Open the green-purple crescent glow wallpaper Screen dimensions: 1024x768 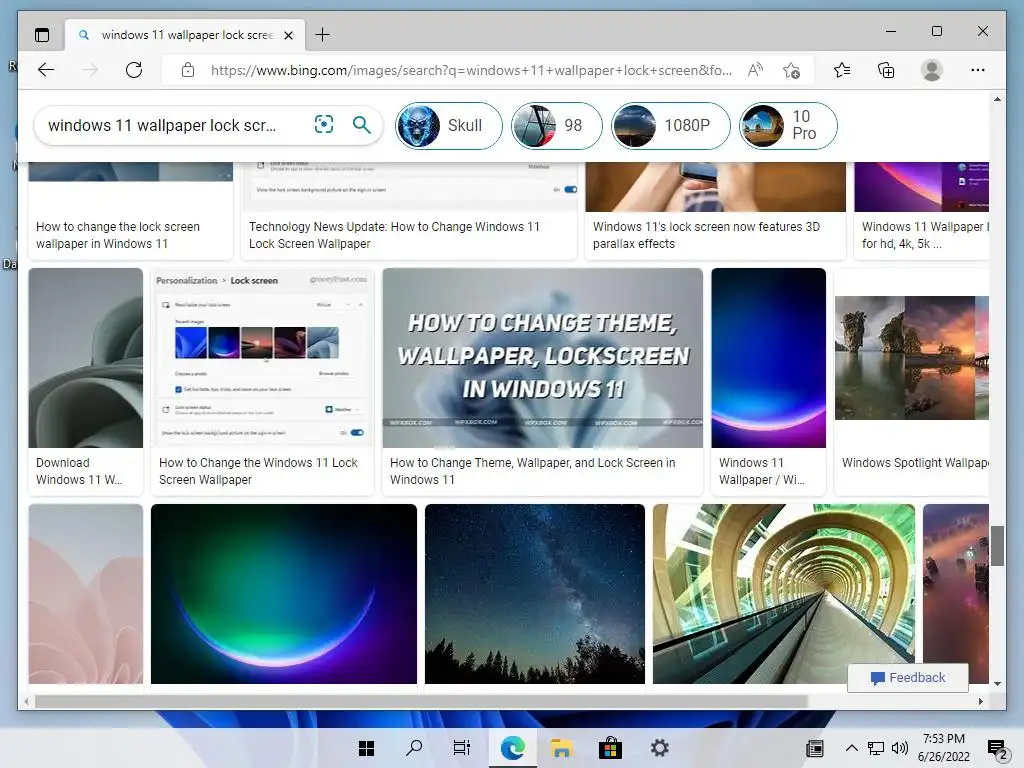coord(283,594)
